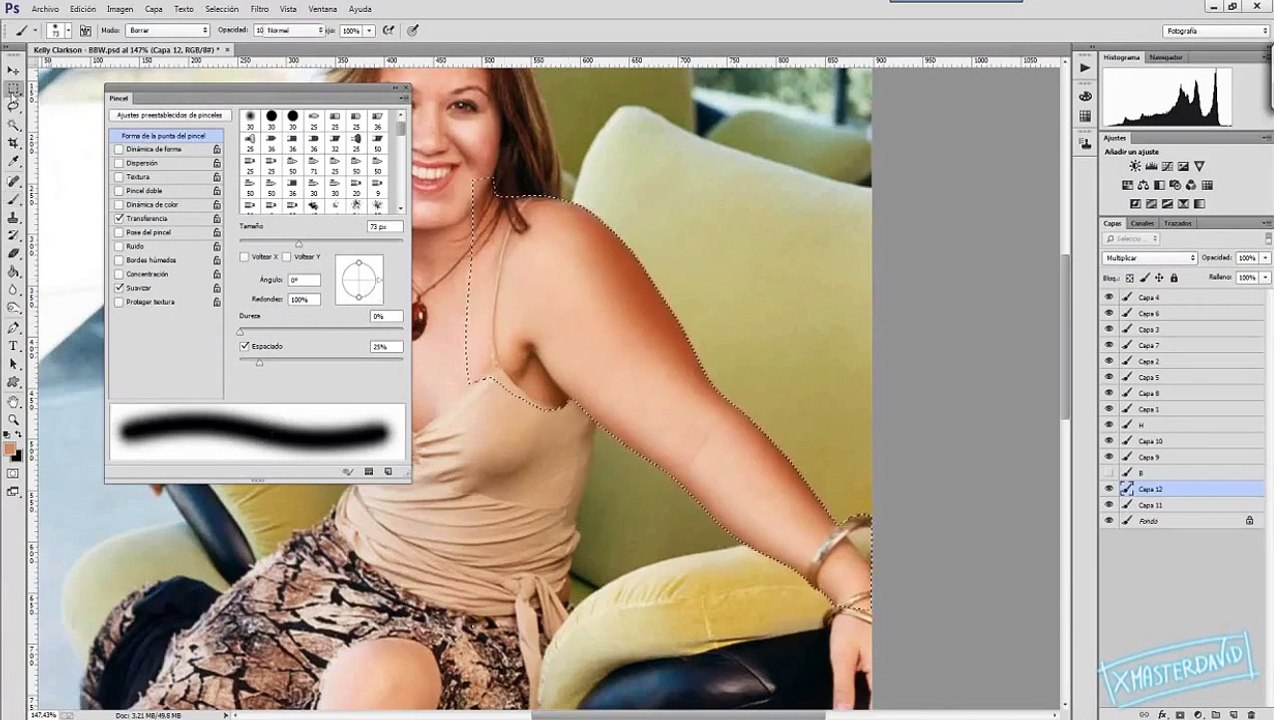Click the lock all padlock icon
The width and height of the screenshot is (1274, 720).
point(1174,278)
